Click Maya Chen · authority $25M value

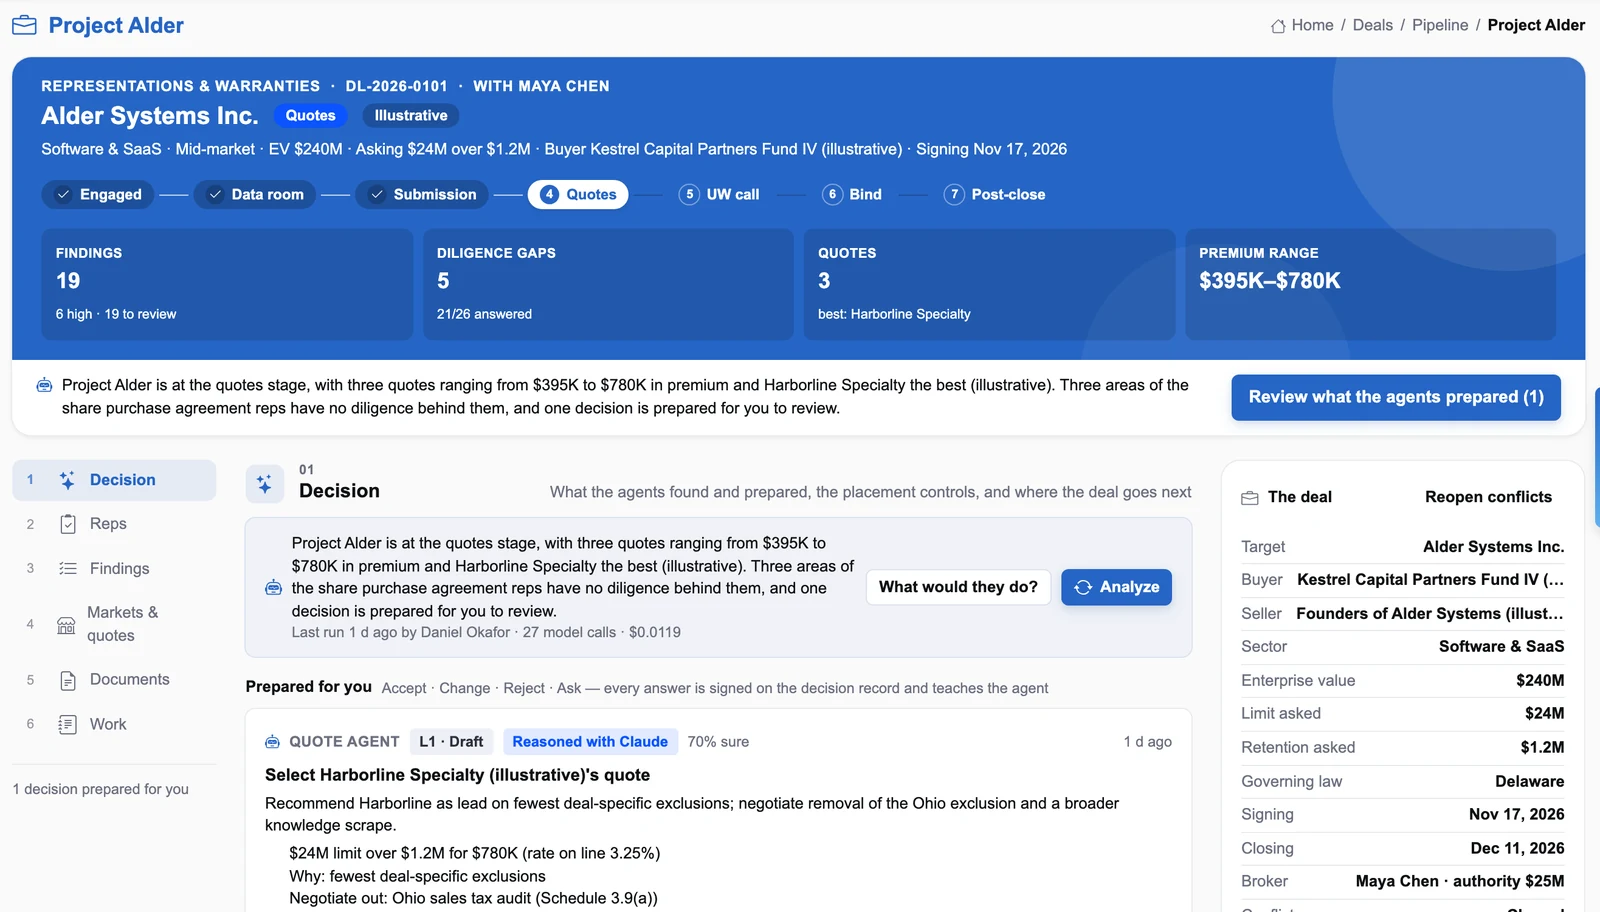tap(1460, 881)
